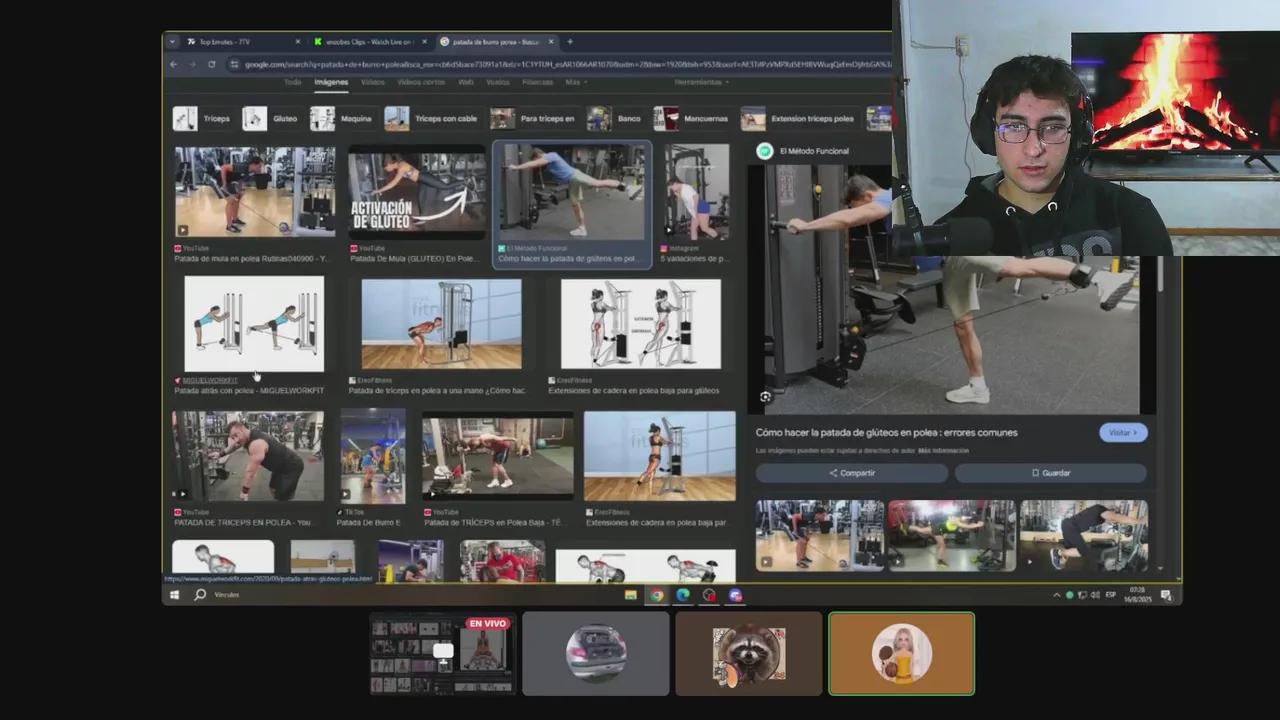This screenshot has width=1280, height=720.
Task: Open PATADA DE TRICEPS EN POLEA video thumbnail
Action: pyautogui.click(x=248, y=456)
